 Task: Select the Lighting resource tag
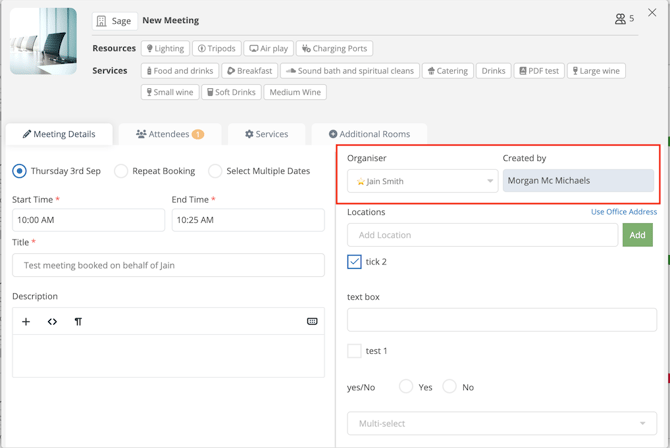pos(165,48)
